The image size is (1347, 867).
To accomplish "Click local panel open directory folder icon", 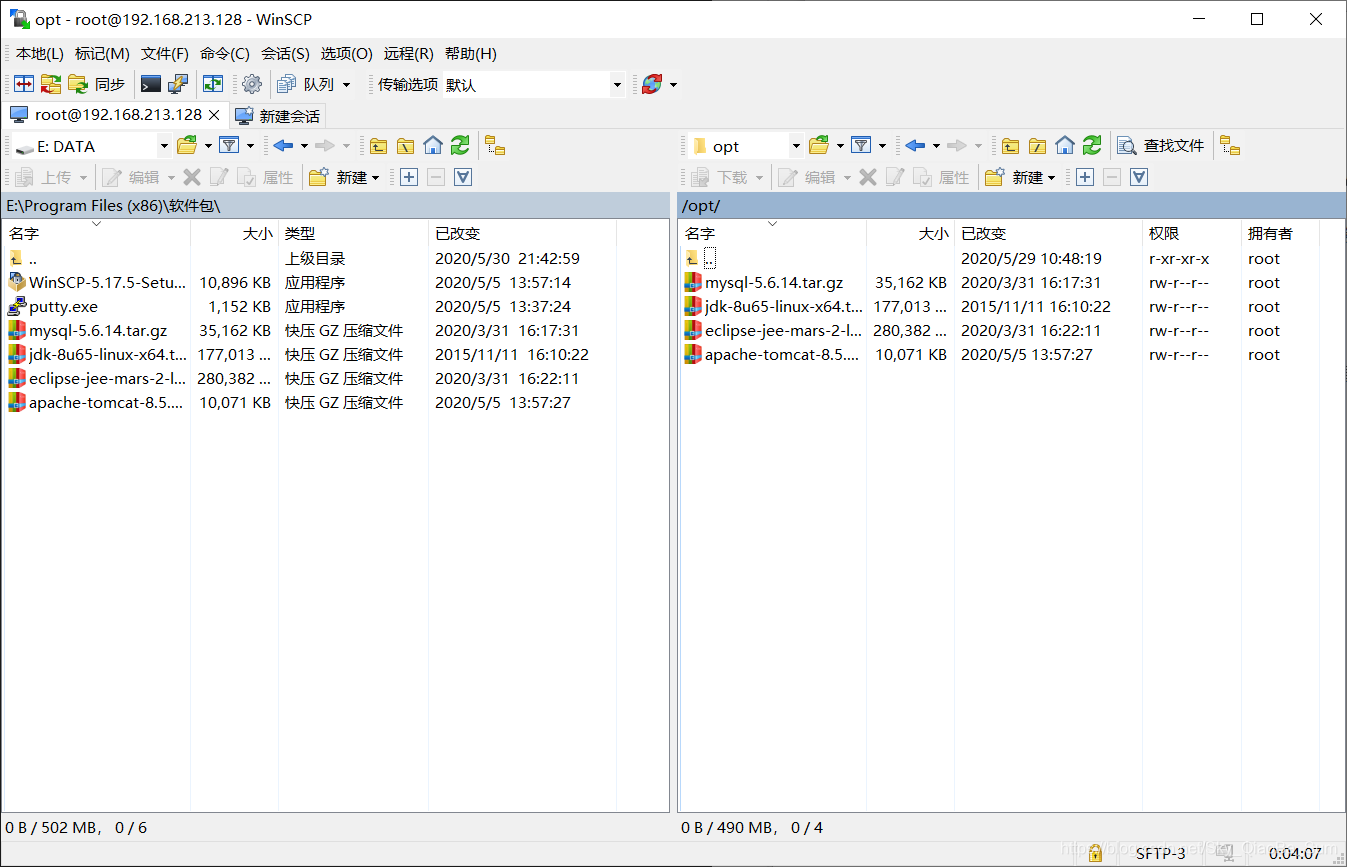I will [x=188, y=146].
